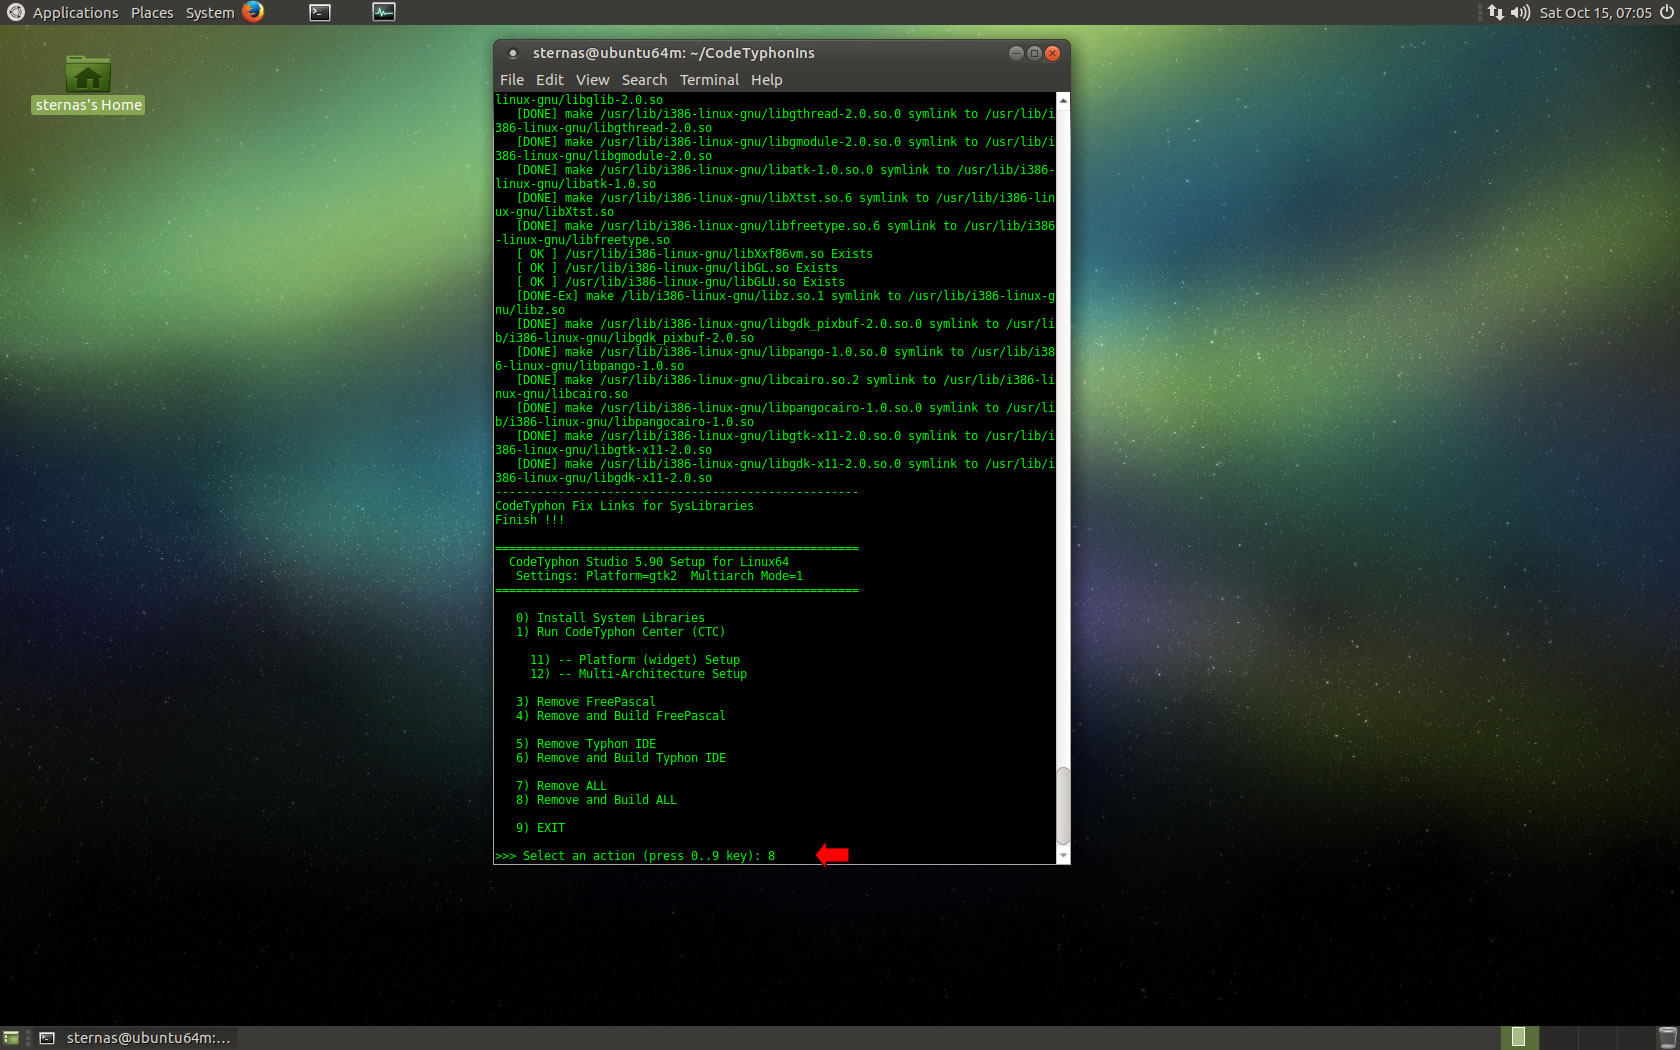The image size is (1680, 1050).
Task: Click 'CodeTyphon Studio 5.90 Setup for Linux64' text
Action: point(649,562)
